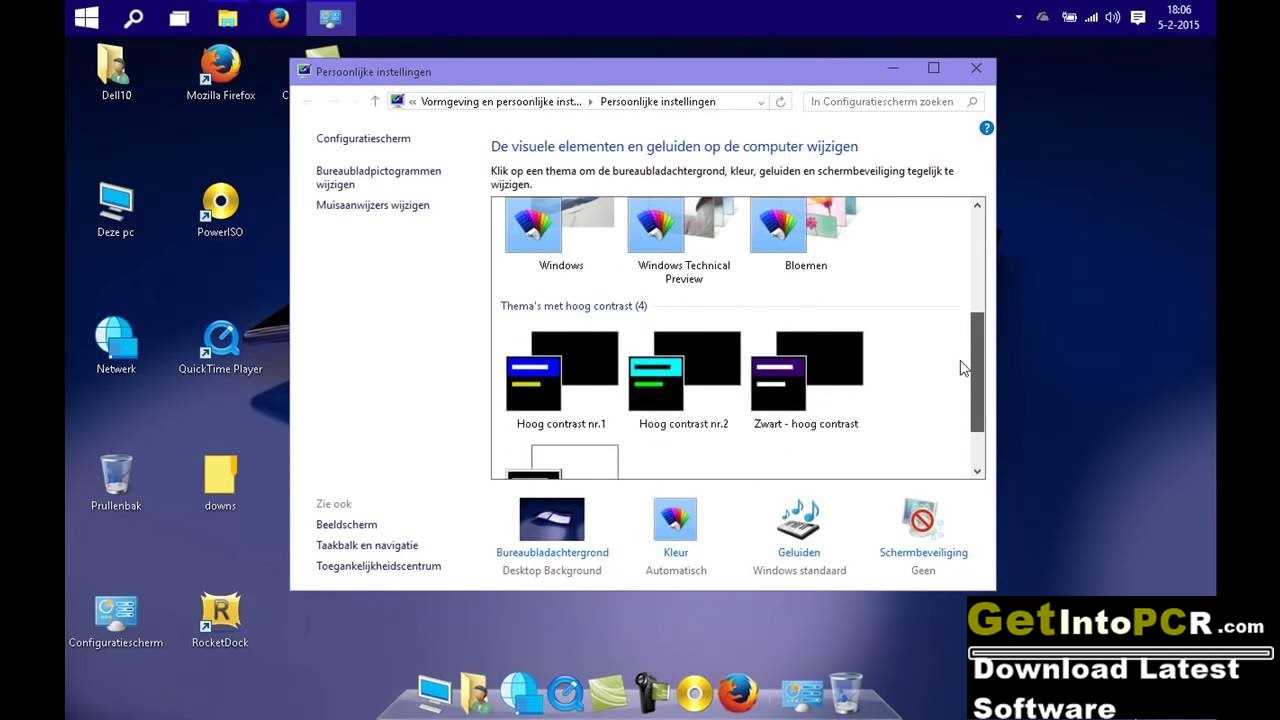Check the battery status tray icon
This screenshot has height=720, width=1280.
click(1069, 17)
